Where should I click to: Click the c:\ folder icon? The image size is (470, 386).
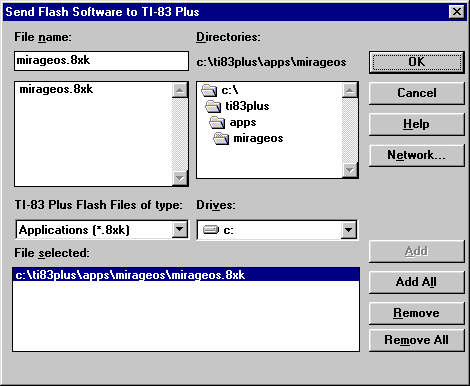coord(209,90)
